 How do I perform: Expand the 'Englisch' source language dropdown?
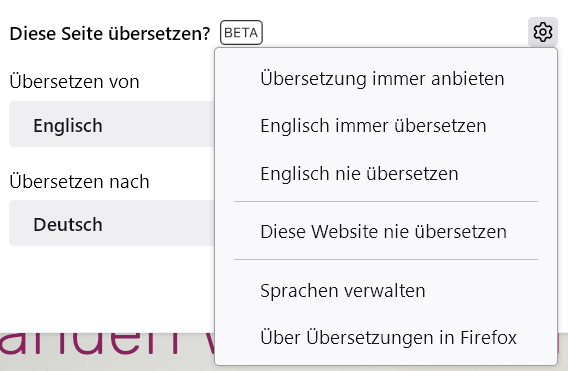pyautogui.click(x=112, y=124)
